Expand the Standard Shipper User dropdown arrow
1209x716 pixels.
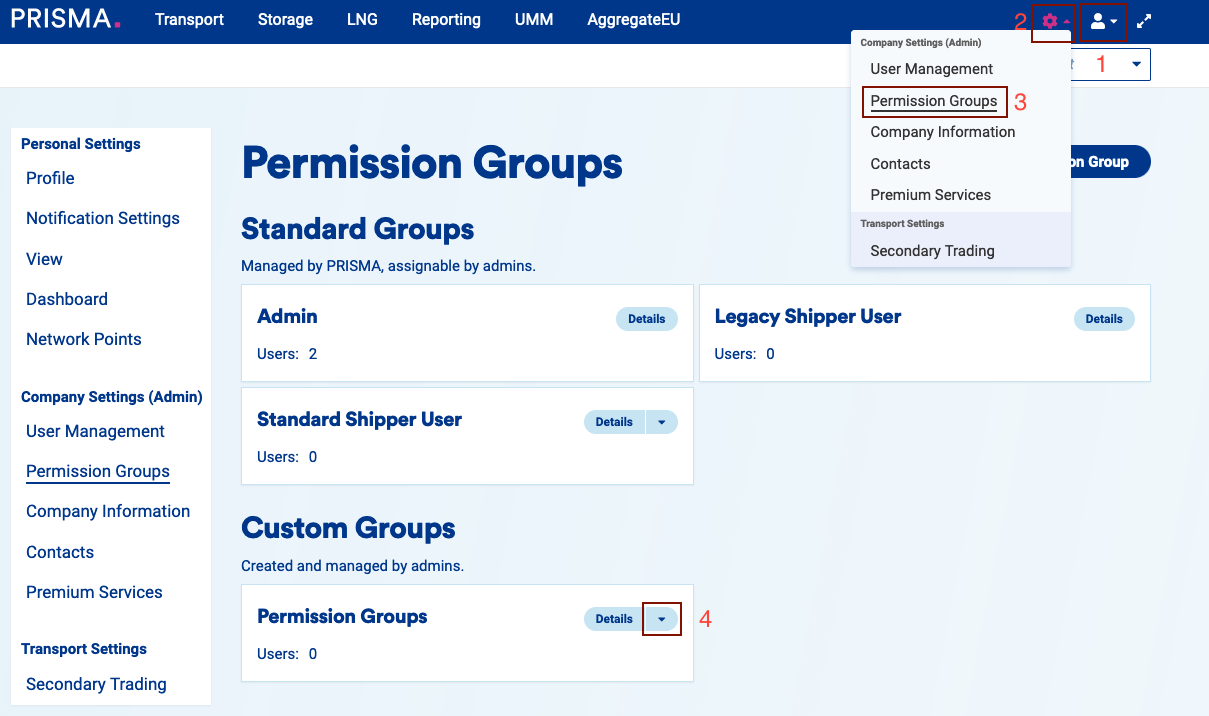pyautogui.click(x=661, y=422)
